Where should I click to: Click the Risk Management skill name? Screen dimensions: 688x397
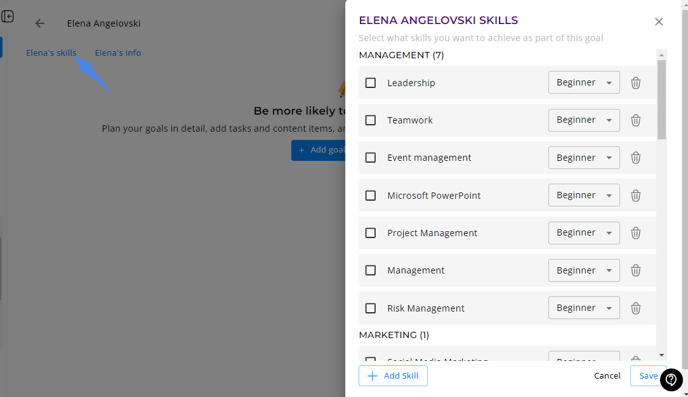tap(425, 308)
